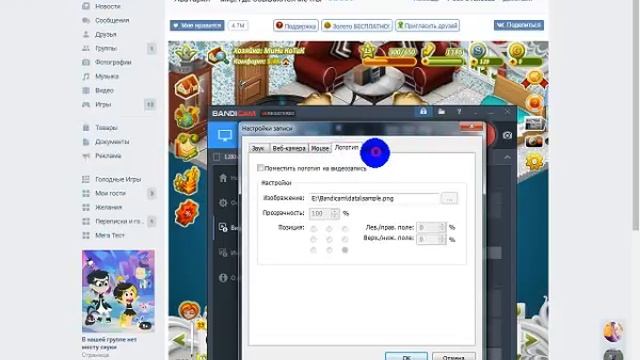Select top-right logo position radio button

pyautogui.click(x=345, y=229)
